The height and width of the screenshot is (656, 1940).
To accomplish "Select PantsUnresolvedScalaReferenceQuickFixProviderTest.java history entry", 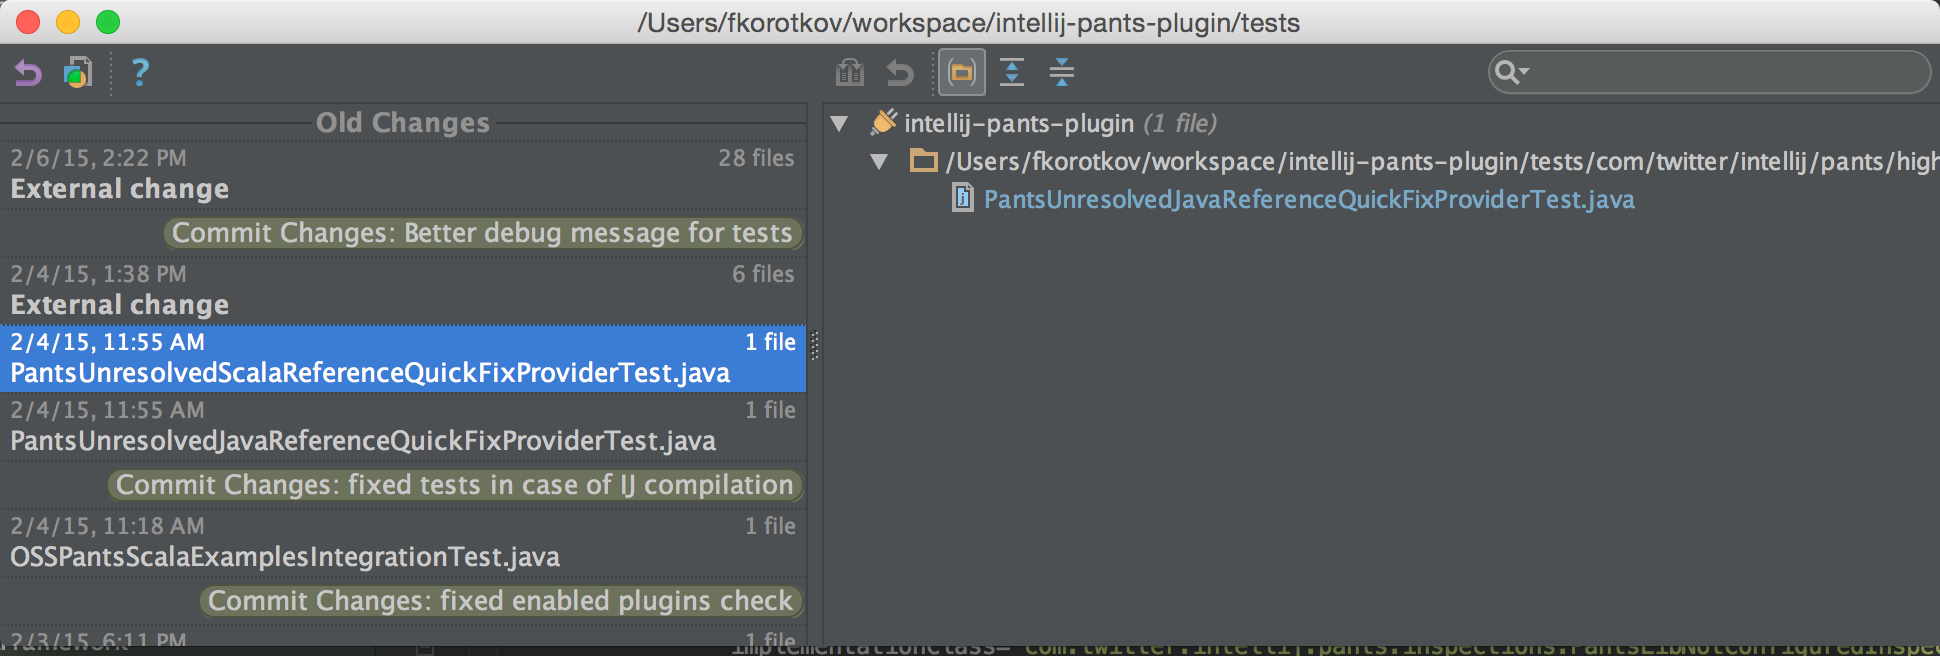I will pos(403,358).
